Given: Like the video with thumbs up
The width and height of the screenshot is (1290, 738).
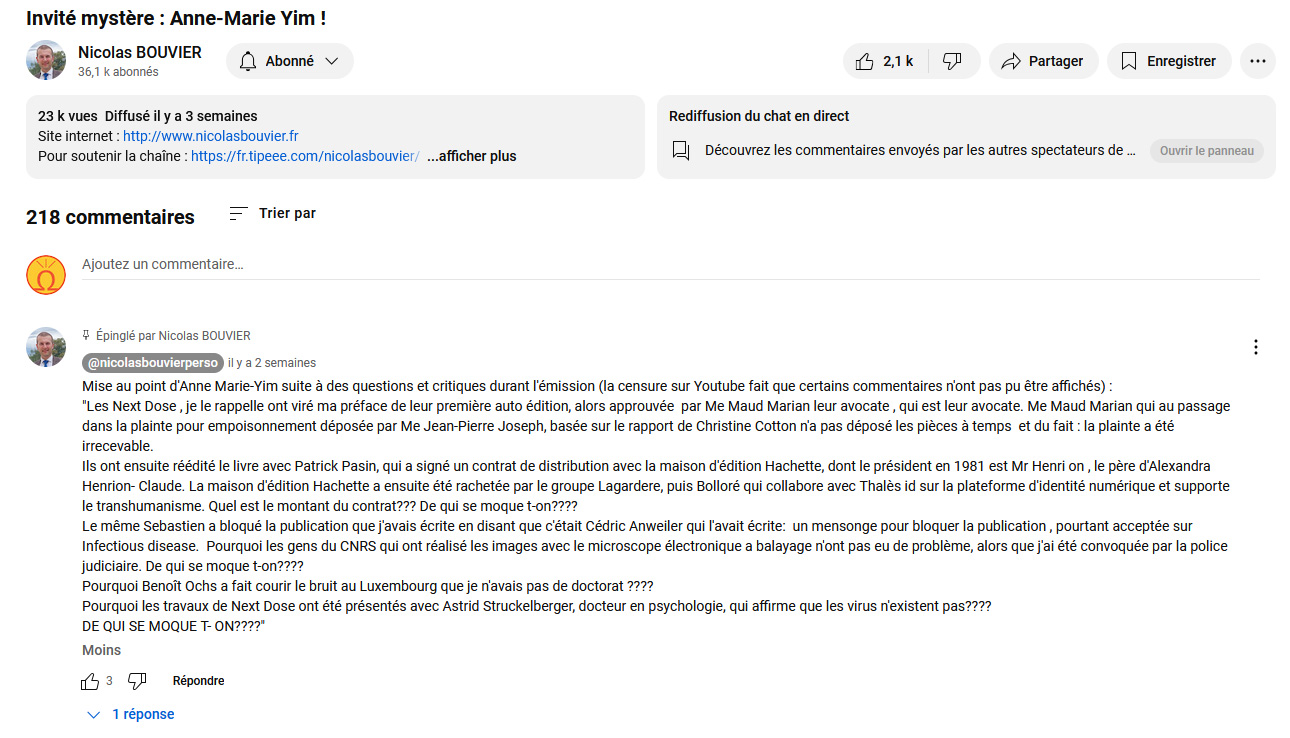Looking at the screenshot, I should tap(885, 61).
